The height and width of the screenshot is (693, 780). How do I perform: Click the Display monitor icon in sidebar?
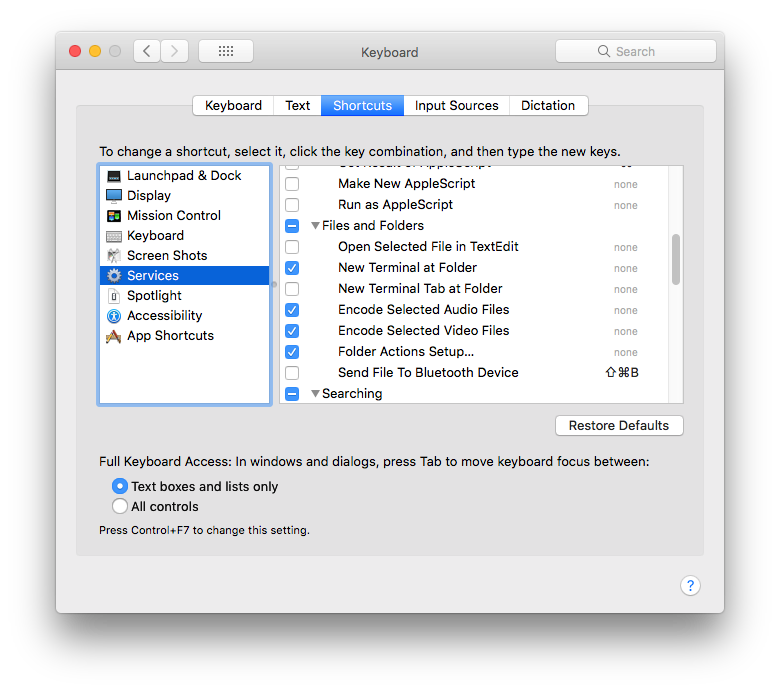coord(114,196)
